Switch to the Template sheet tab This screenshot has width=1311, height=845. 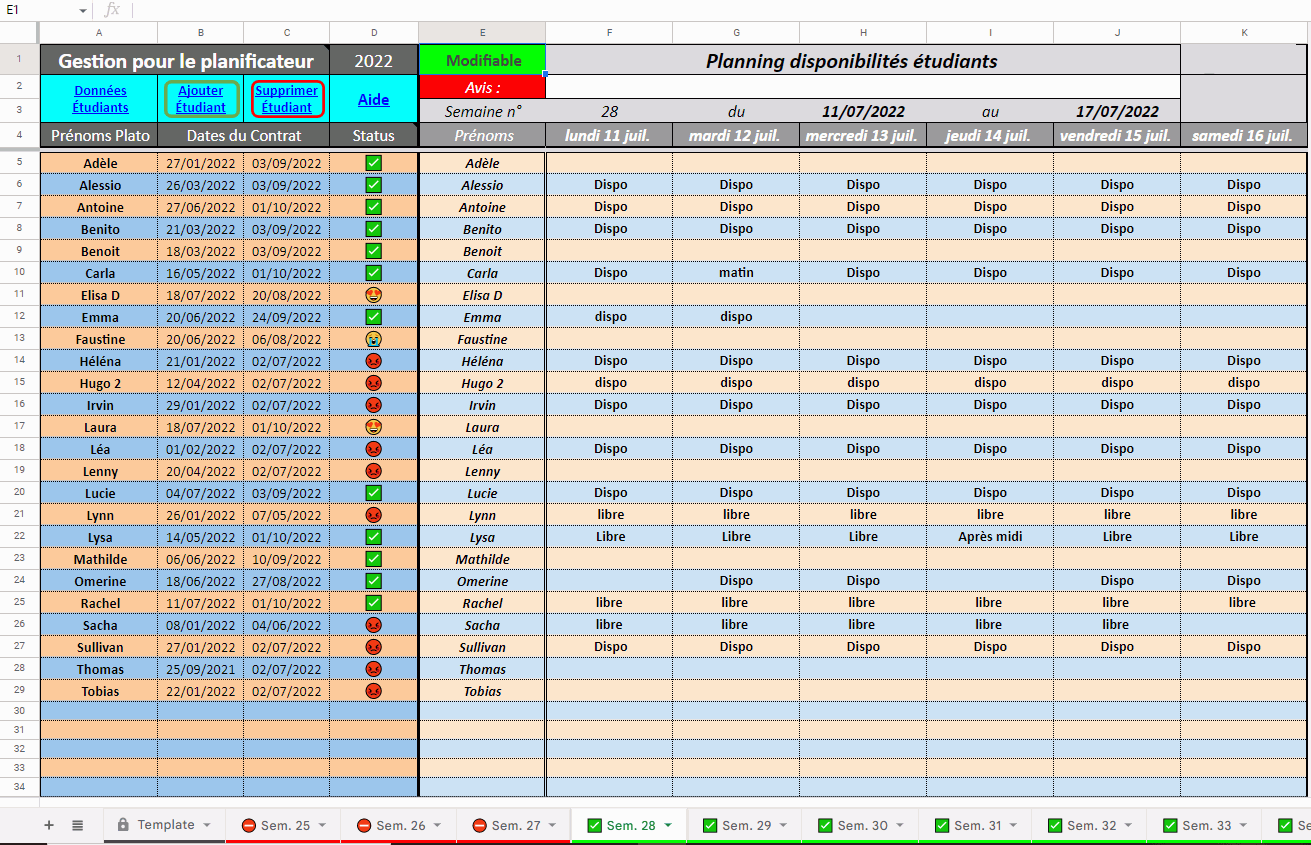[x=165, y=825]
